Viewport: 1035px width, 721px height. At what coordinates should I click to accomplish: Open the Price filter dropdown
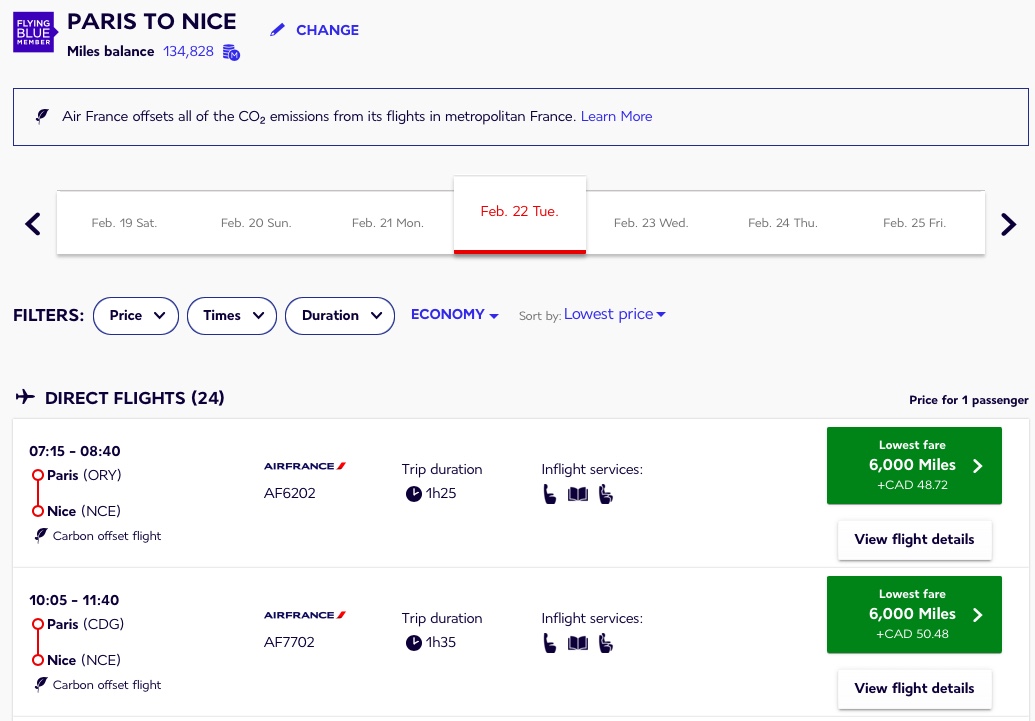click(x=136, y=316)
